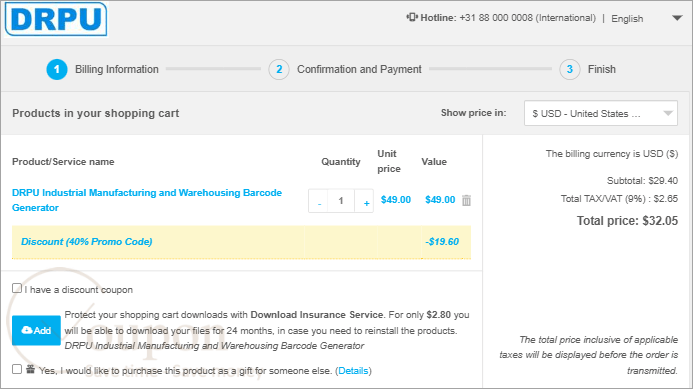Click the hotline phone icon
Viewport: 693px width, 389px height.
412,17
